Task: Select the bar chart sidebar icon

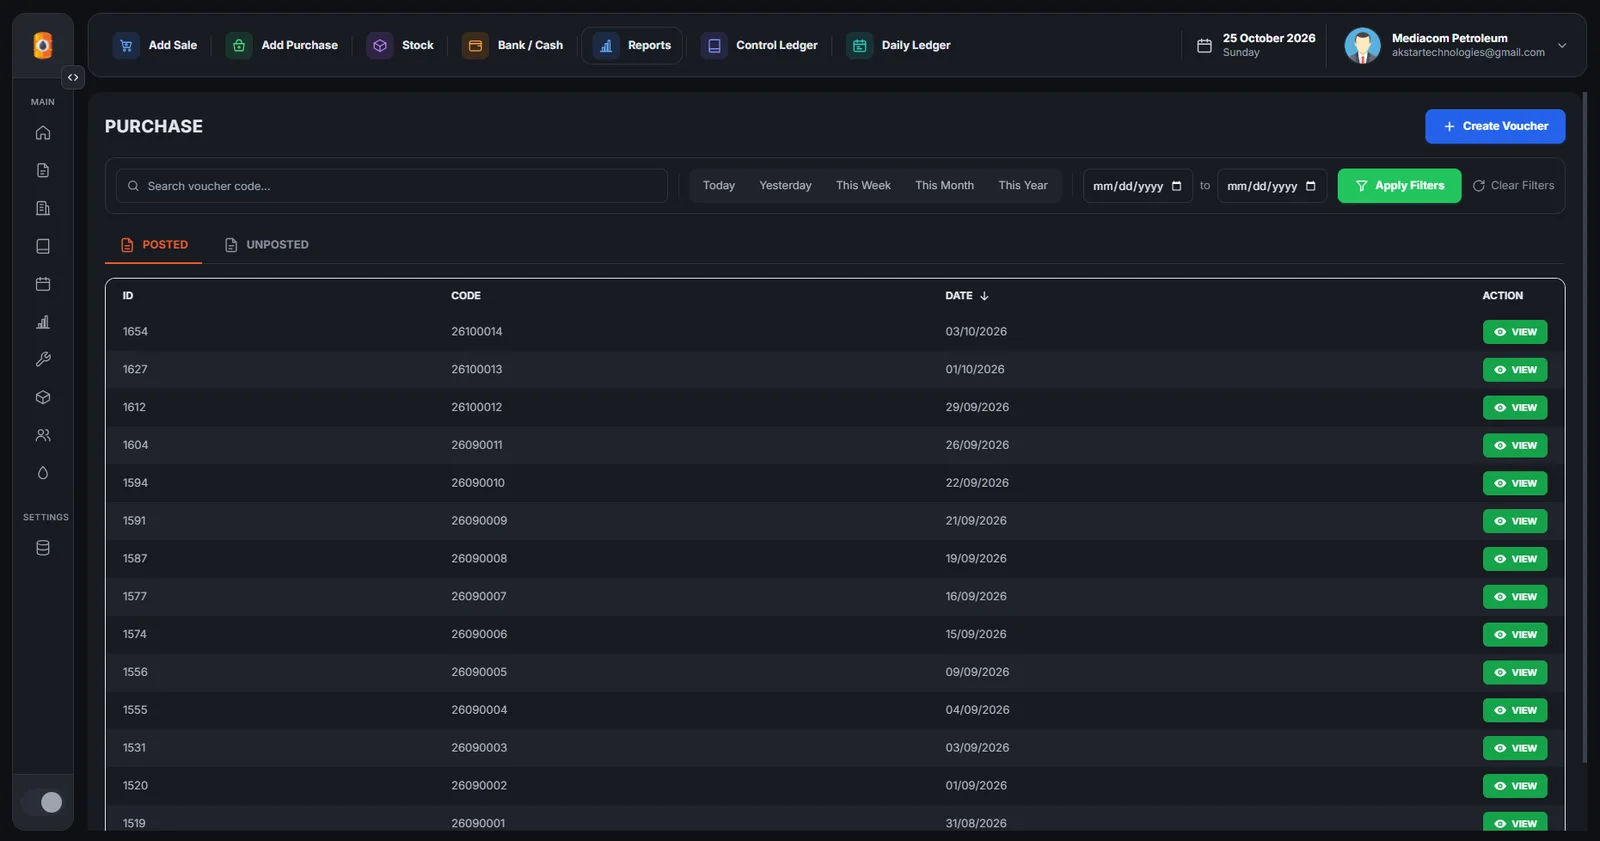Action: 43,322
